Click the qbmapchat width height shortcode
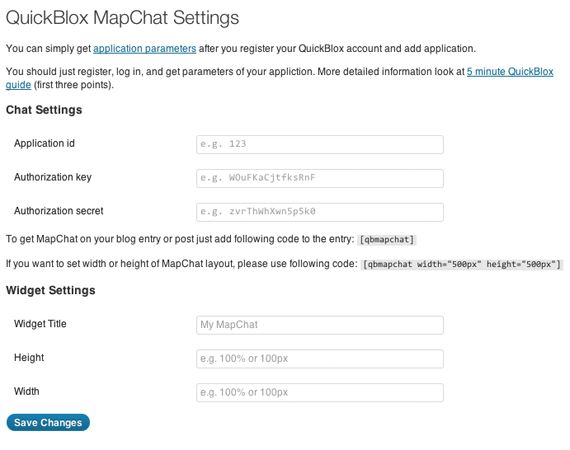Viewport: 570px width, 450px height. [462, 264]
